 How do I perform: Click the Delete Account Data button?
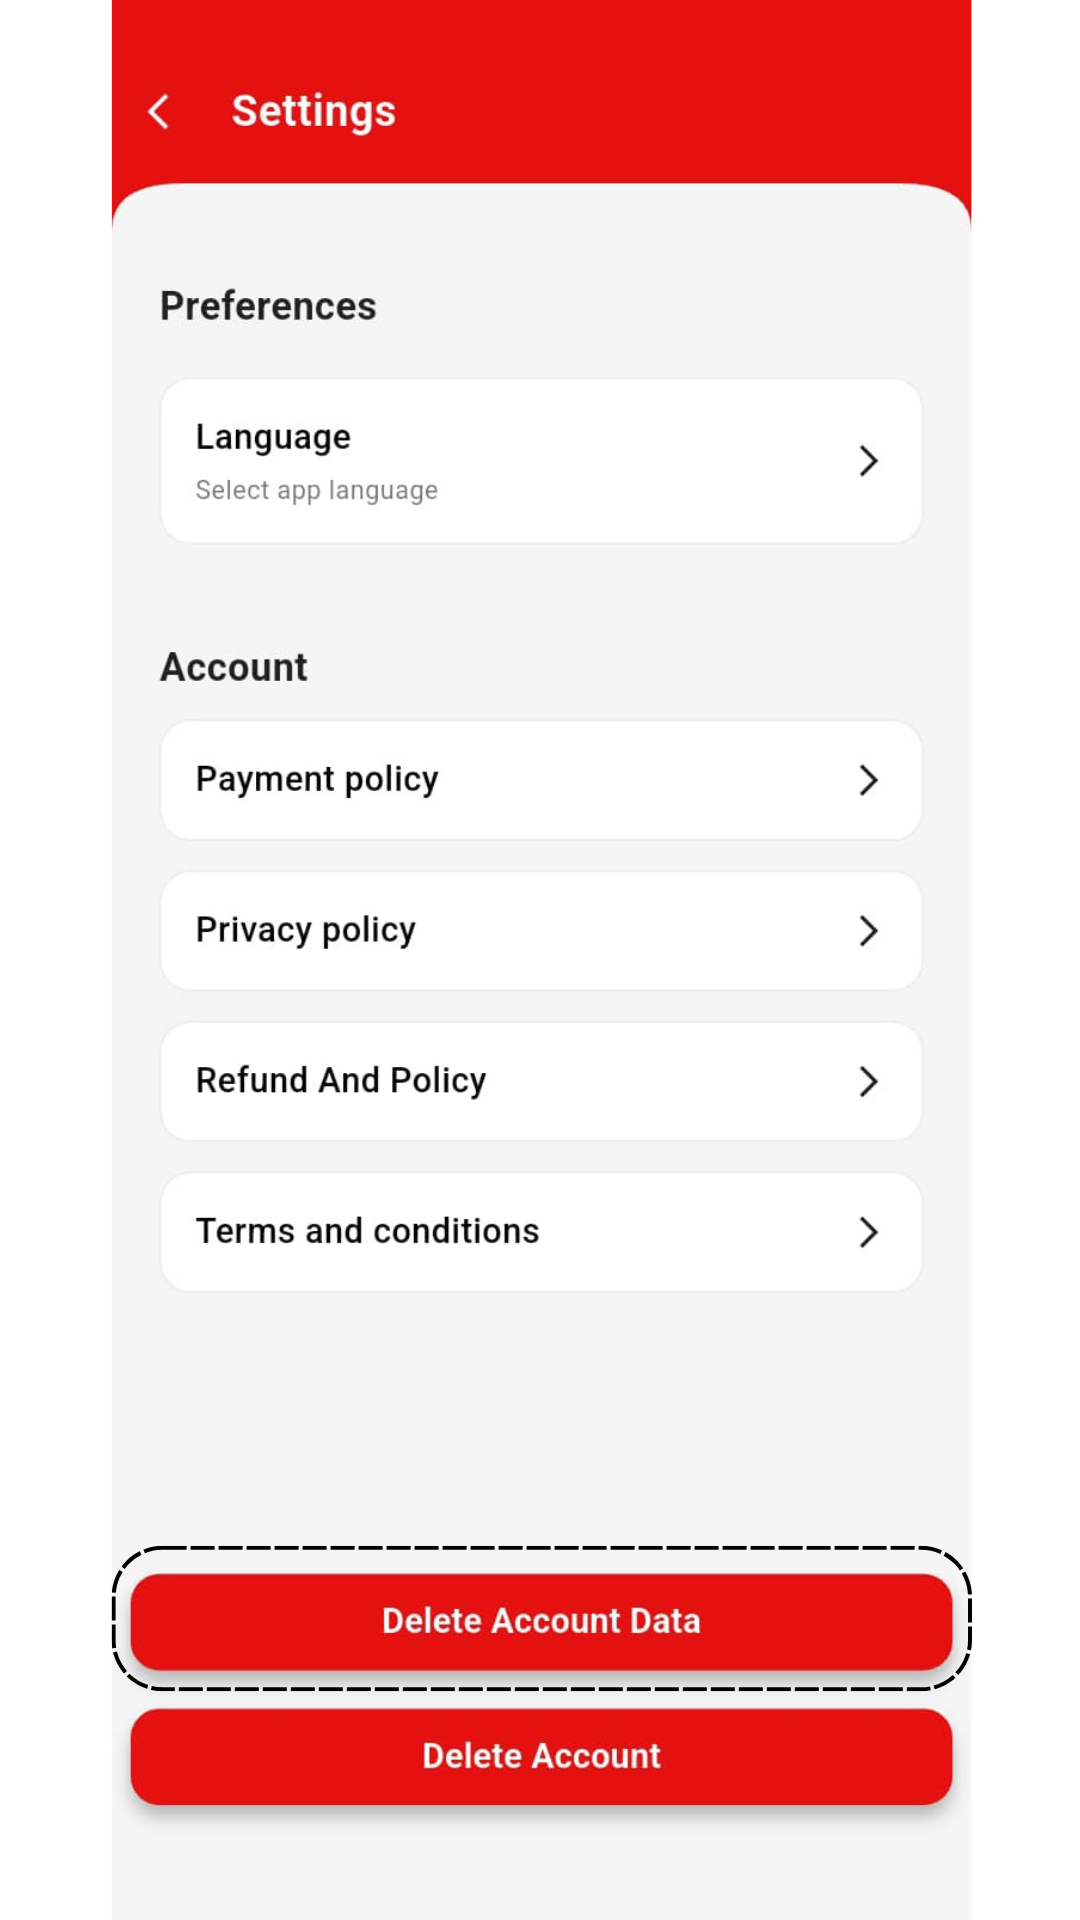[x=541, y=1621]
